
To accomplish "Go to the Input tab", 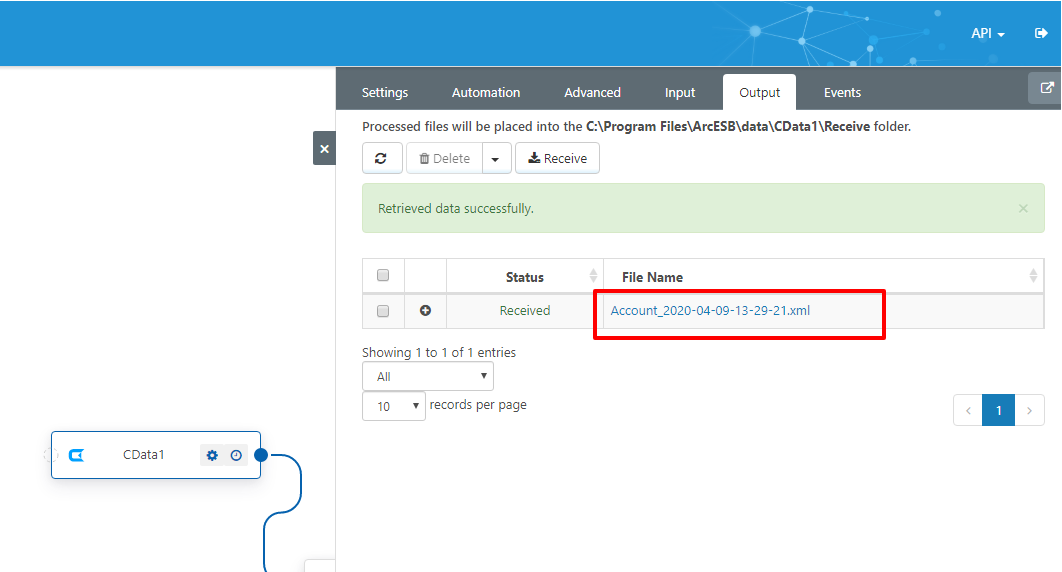I will pyautogui.click(x=679, y=92).
